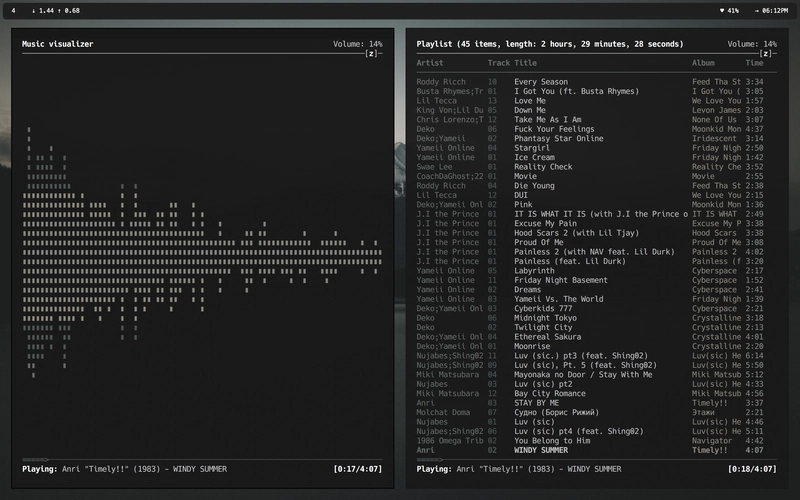Click the progress bar in Playlist window

[x=596, y=460]
